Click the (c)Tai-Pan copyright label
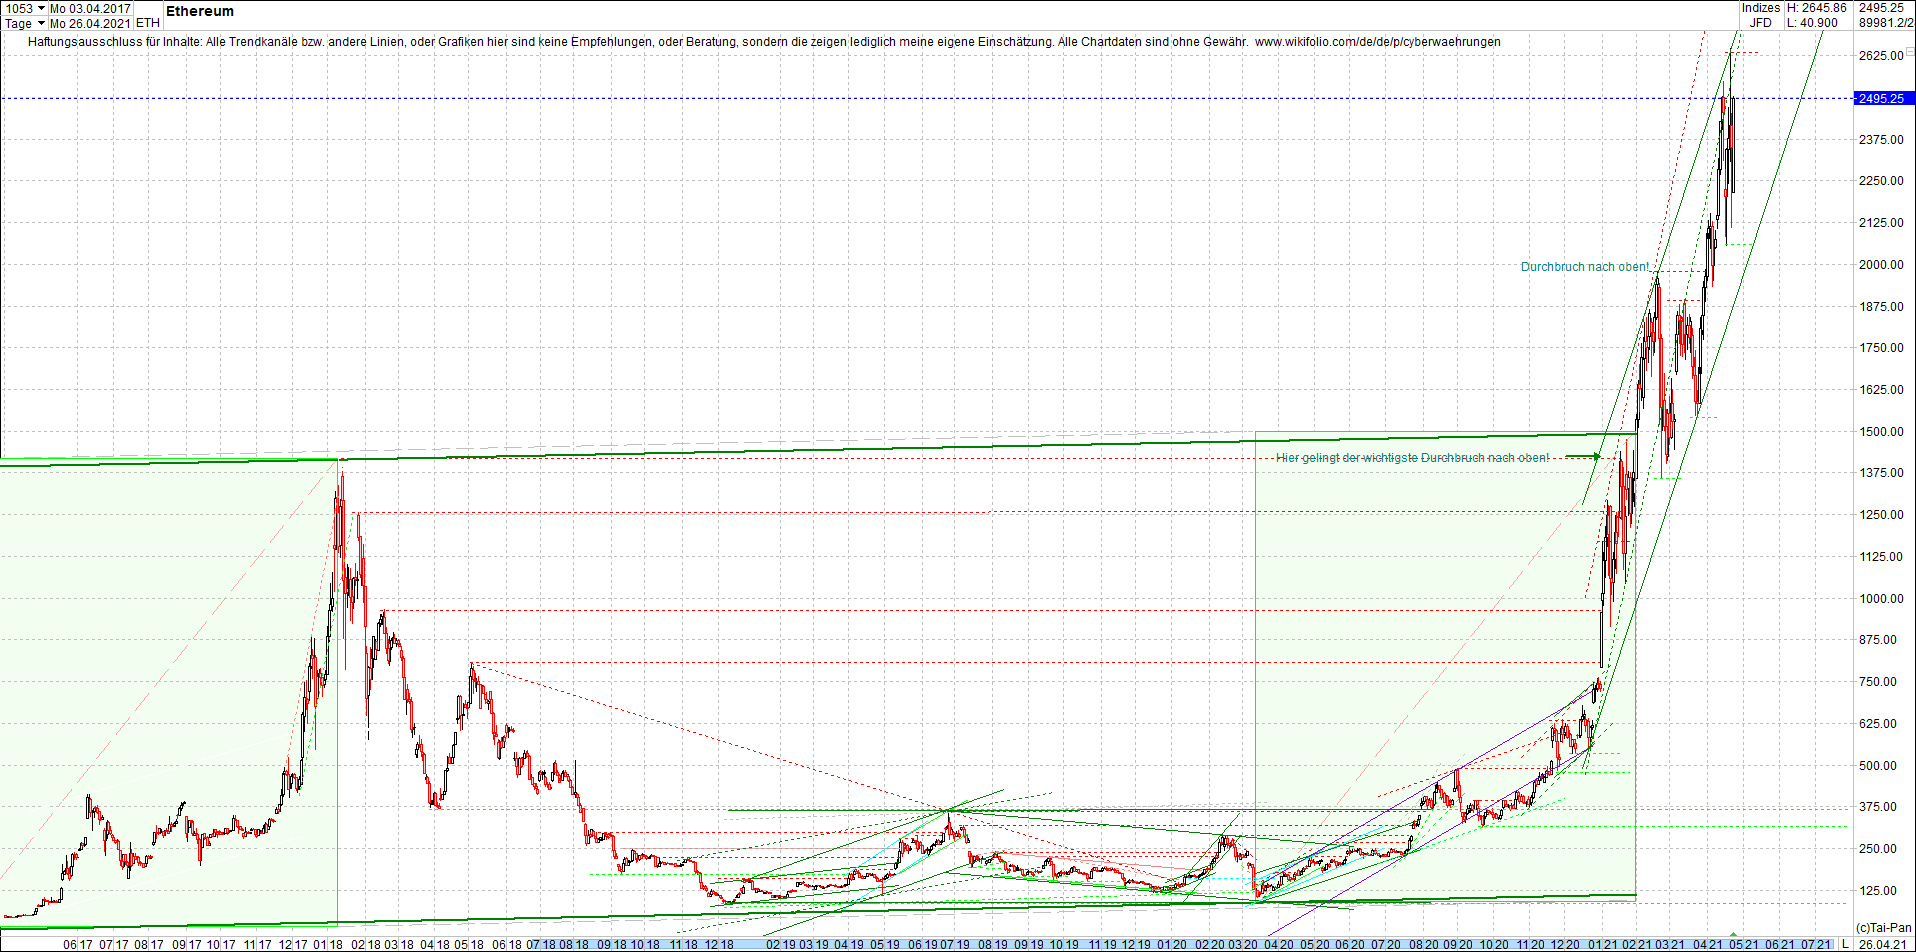Viewport: 1916px width, 952px height. [x=1883, y=928]
